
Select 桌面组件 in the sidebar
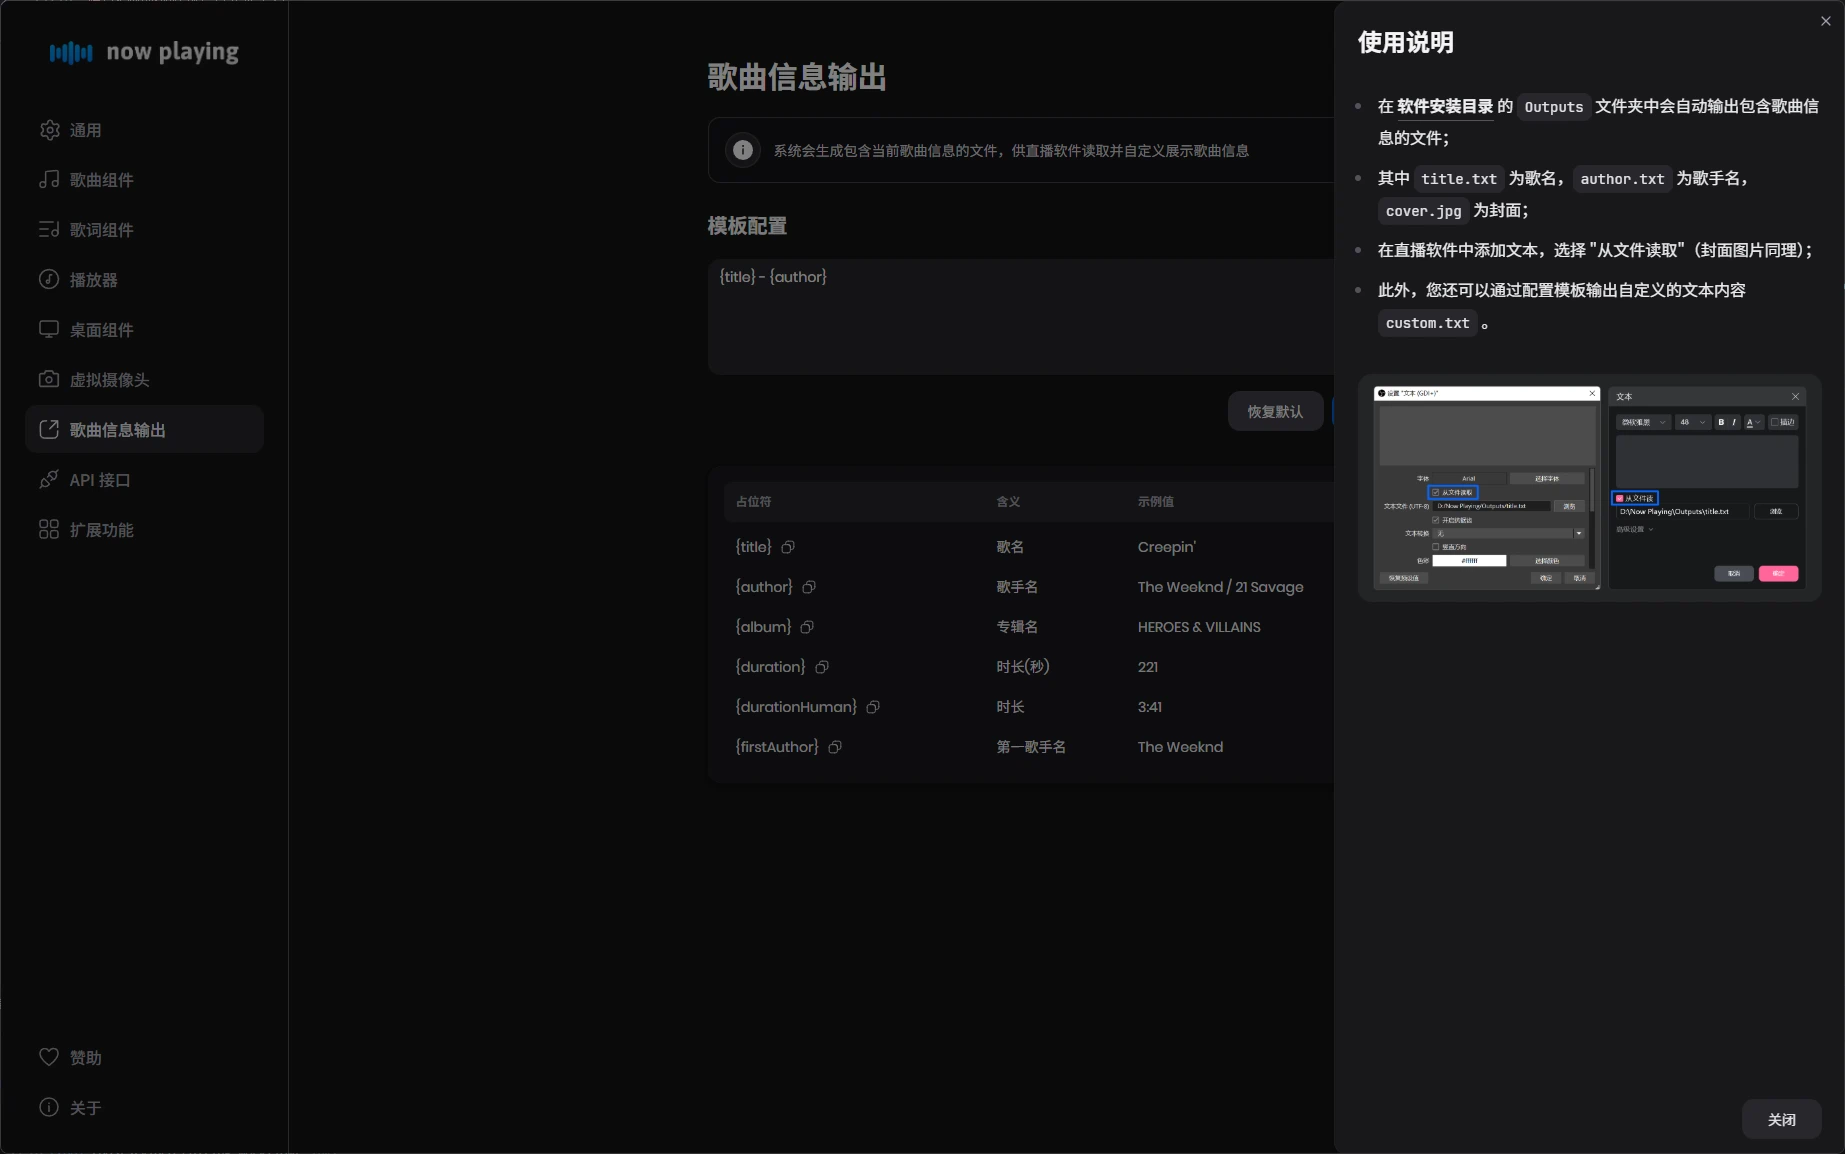pyautogui.click(x=100, y=329)
